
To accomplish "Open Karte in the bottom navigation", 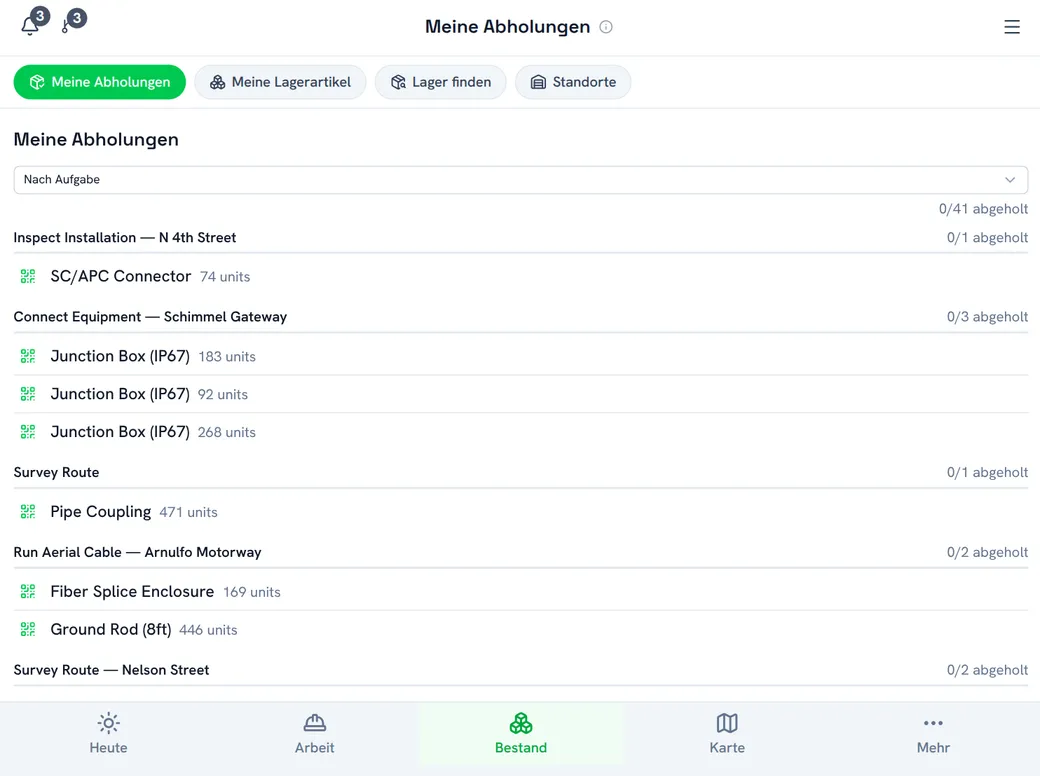I will coord(727,734).
